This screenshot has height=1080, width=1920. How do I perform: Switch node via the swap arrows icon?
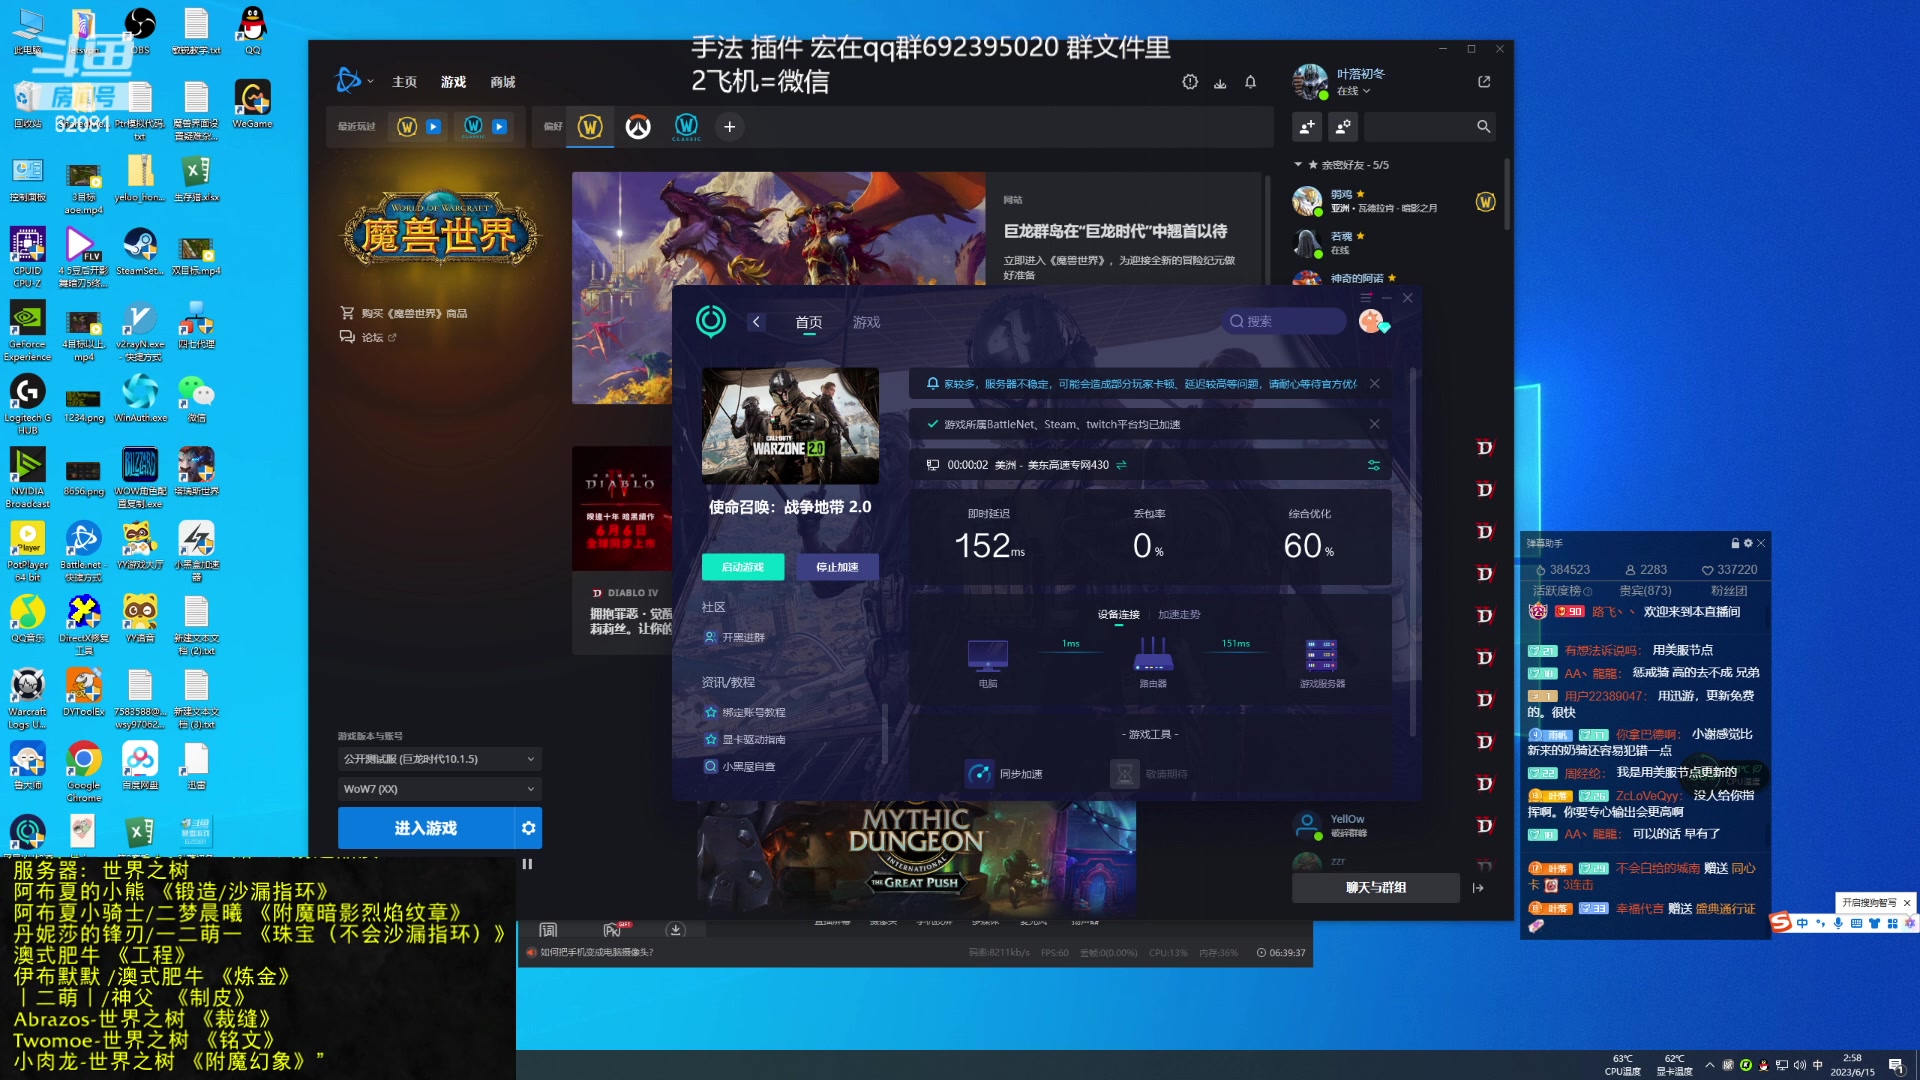click(x=1122, y=465)
